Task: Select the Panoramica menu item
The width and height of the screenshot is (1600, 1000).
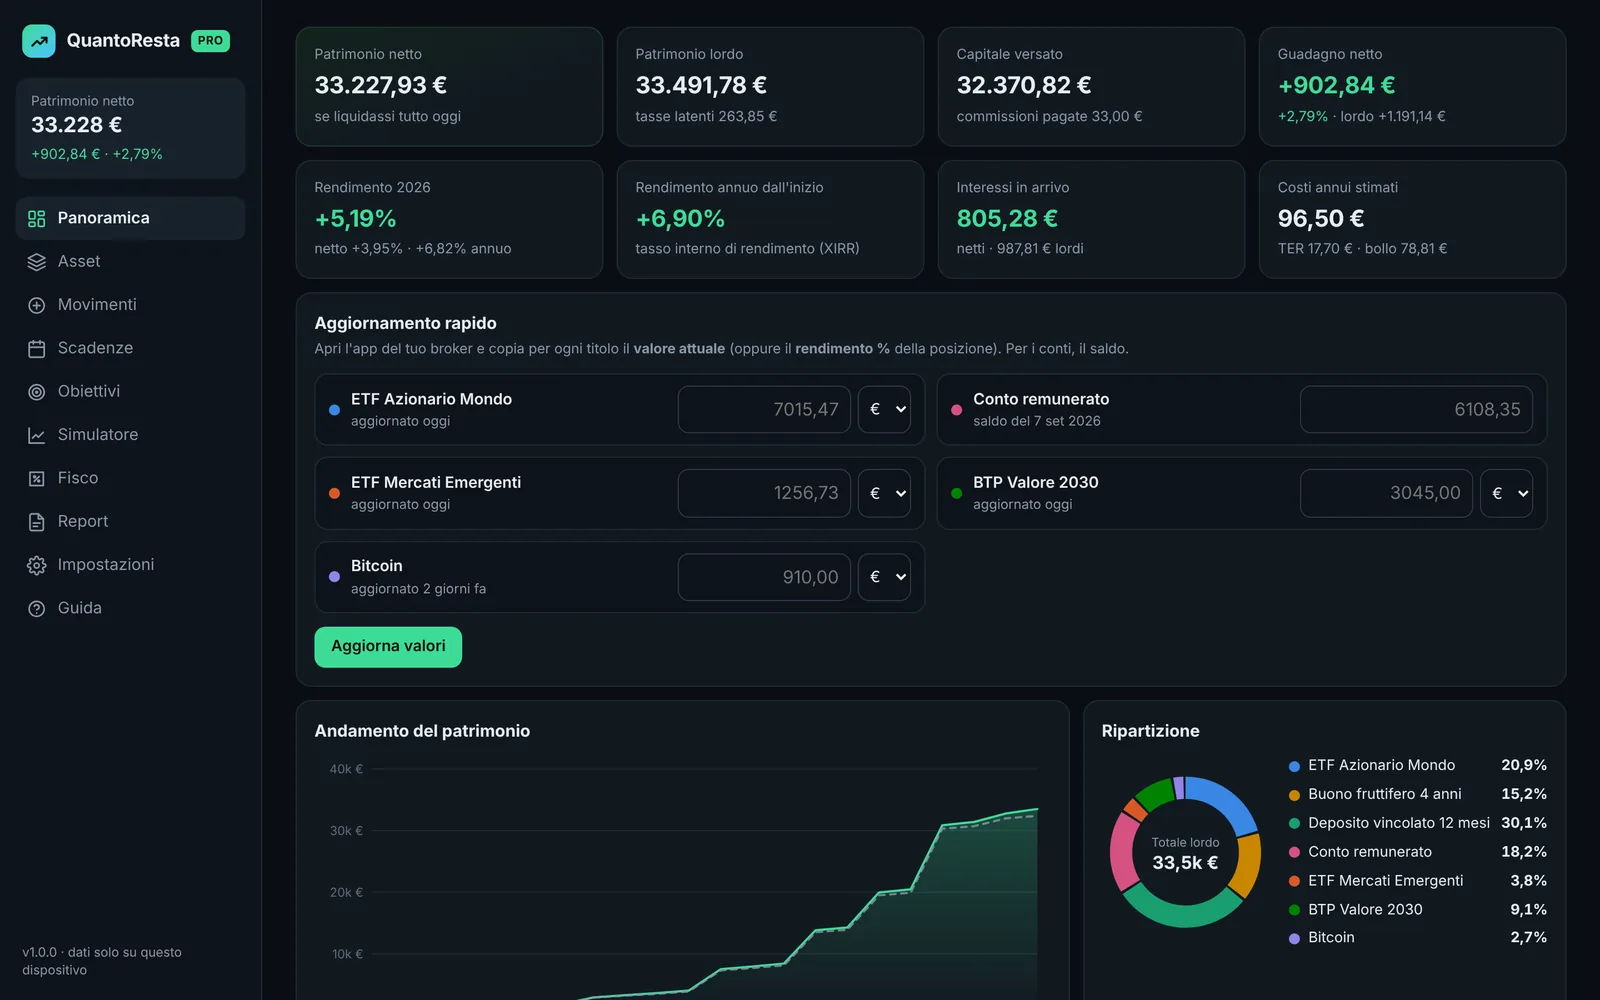Action: 130,218
